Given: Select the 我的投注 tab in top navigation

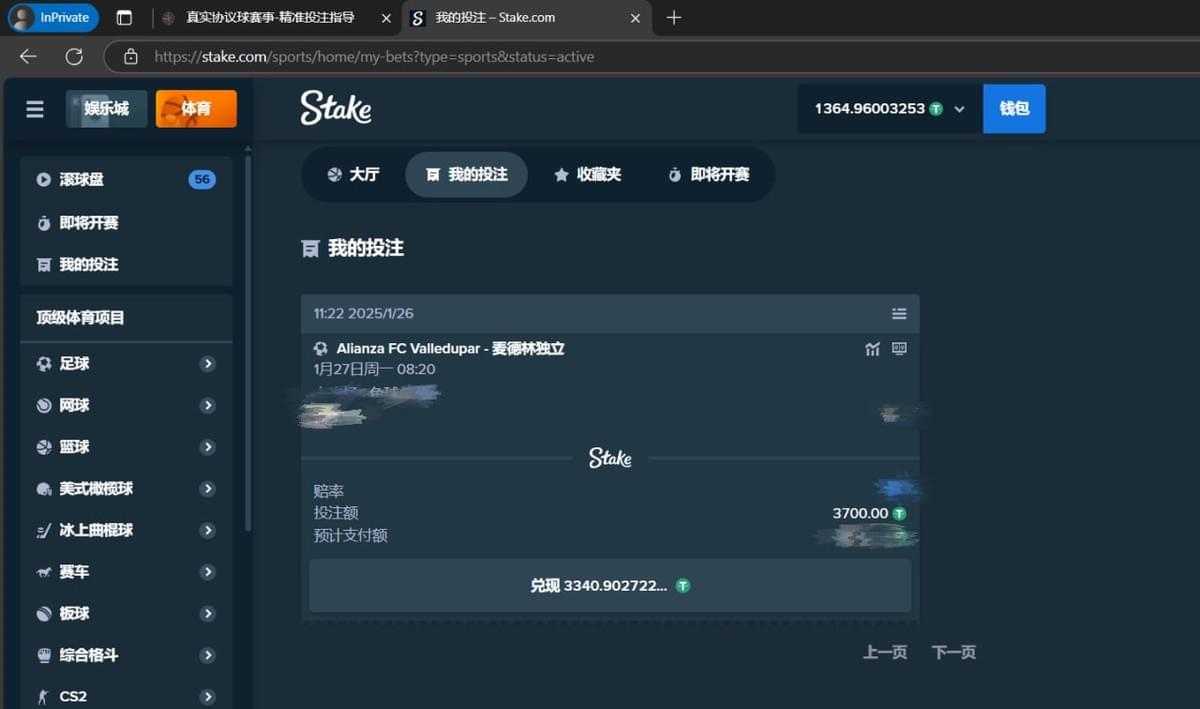Looking at the screenshot, I should [x=466, y=174].
